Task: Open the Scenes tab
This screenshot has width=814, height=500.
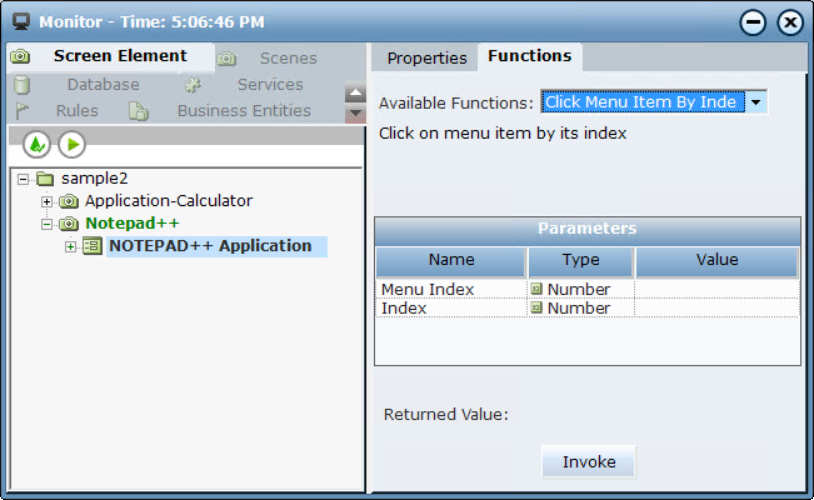Action: pos(287,59)
